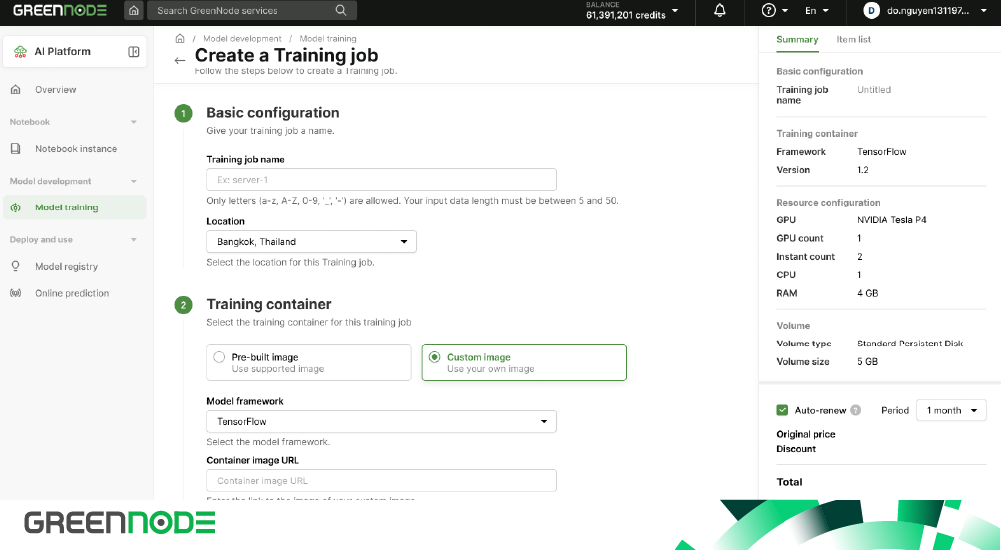The image size is (1001, 550).
Task: Open the Period dropdown set to 1 month
Action: click(x=951, y=410)
